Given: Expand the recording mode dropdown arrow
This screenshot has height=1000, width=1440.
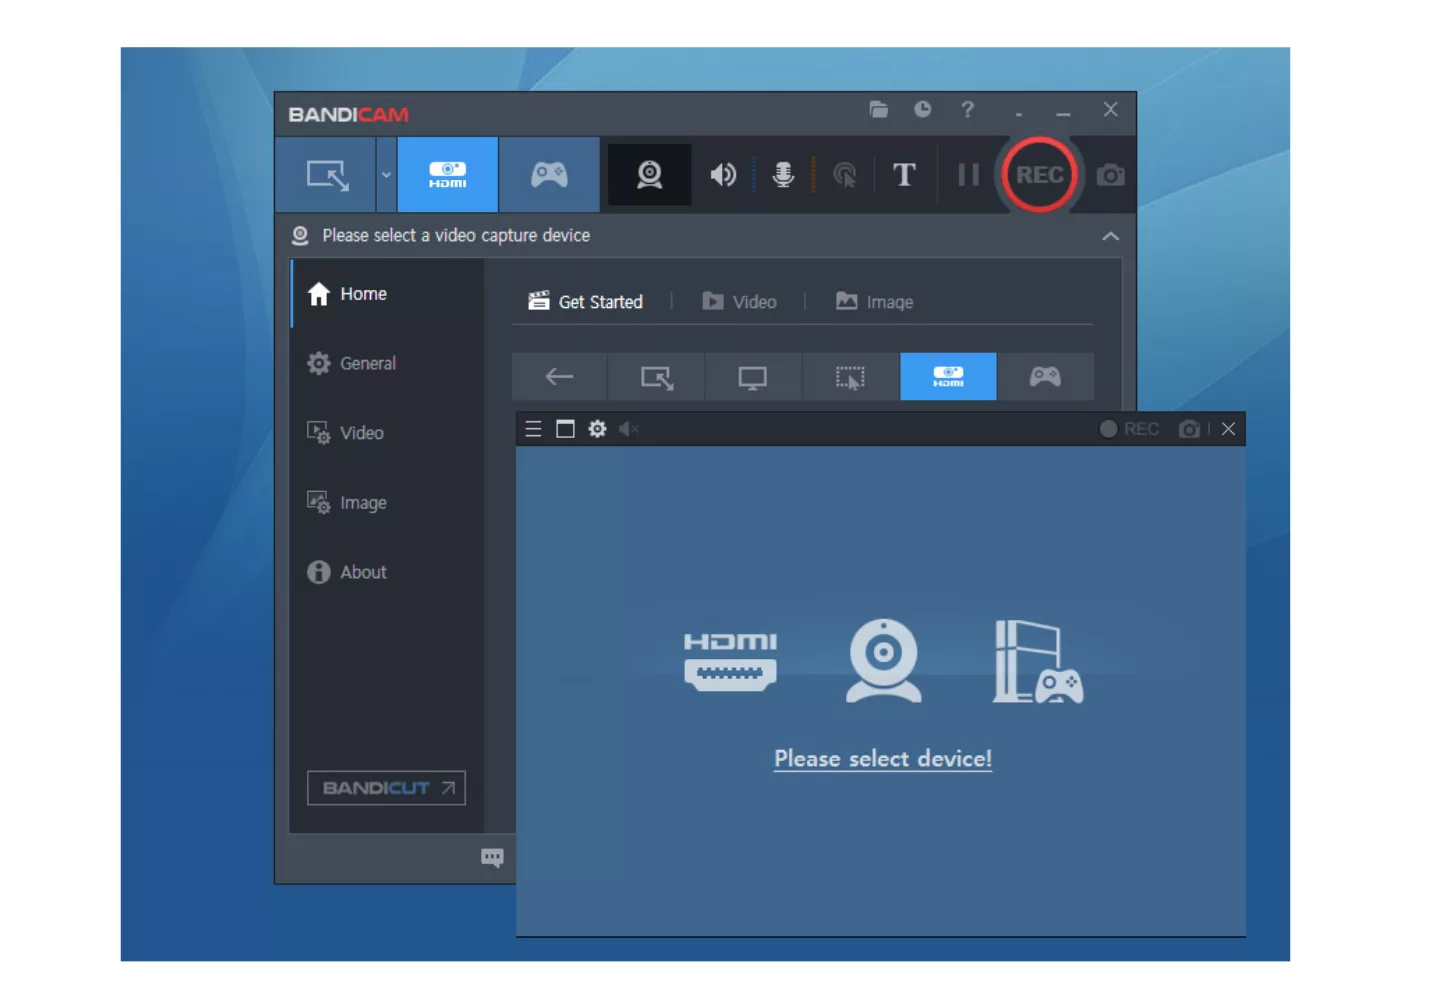Looking at the screenshot, I should pos(385,174).
